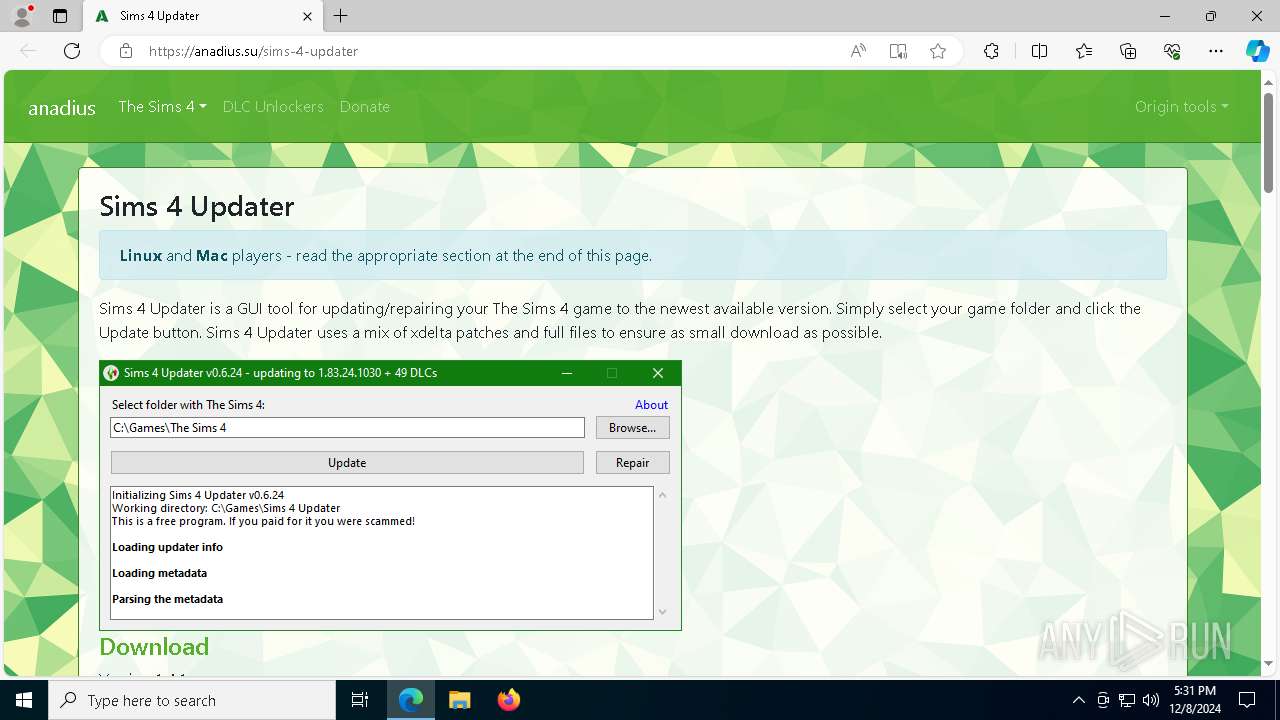Image resolution: width=1280 pixels, height=720 pixels.
Task: Open Task View
Action: [360, 700]
